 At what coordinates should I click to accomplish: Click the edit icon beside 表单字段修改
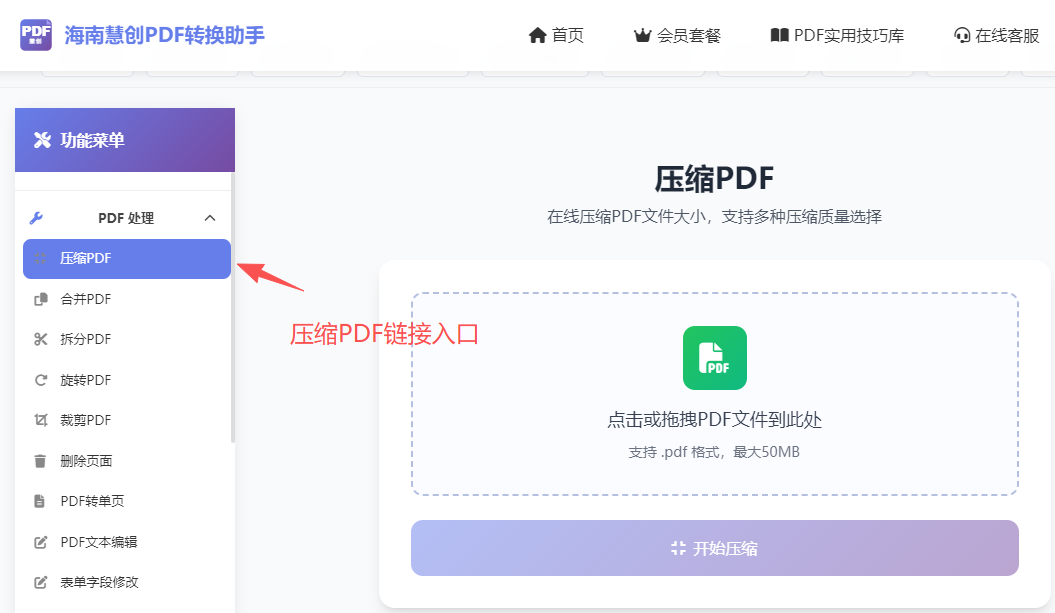coord(40,582)
